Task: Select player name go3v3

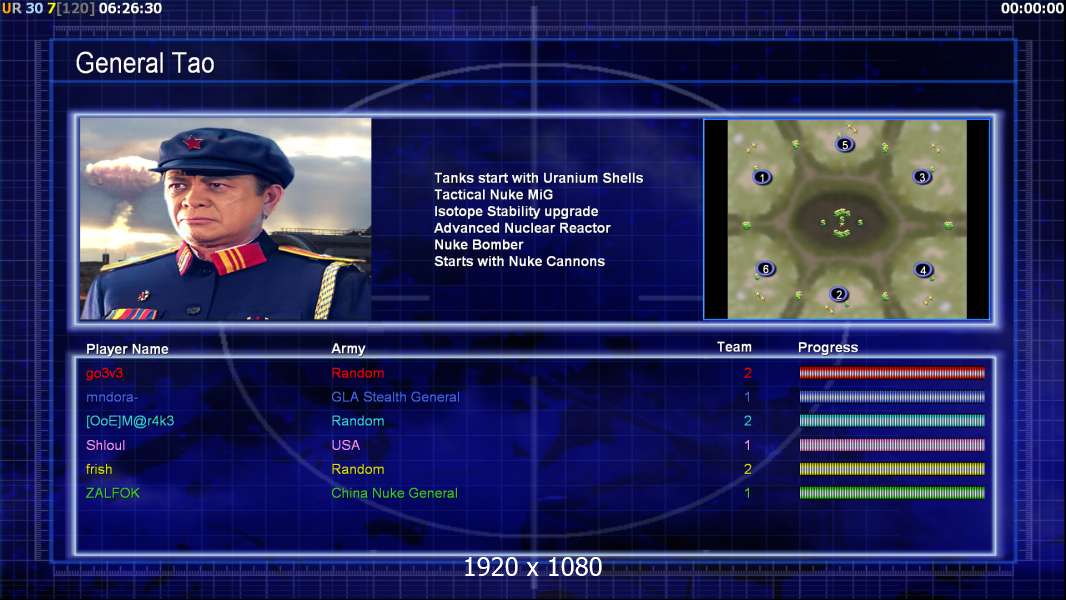Action: coord(104,373)
